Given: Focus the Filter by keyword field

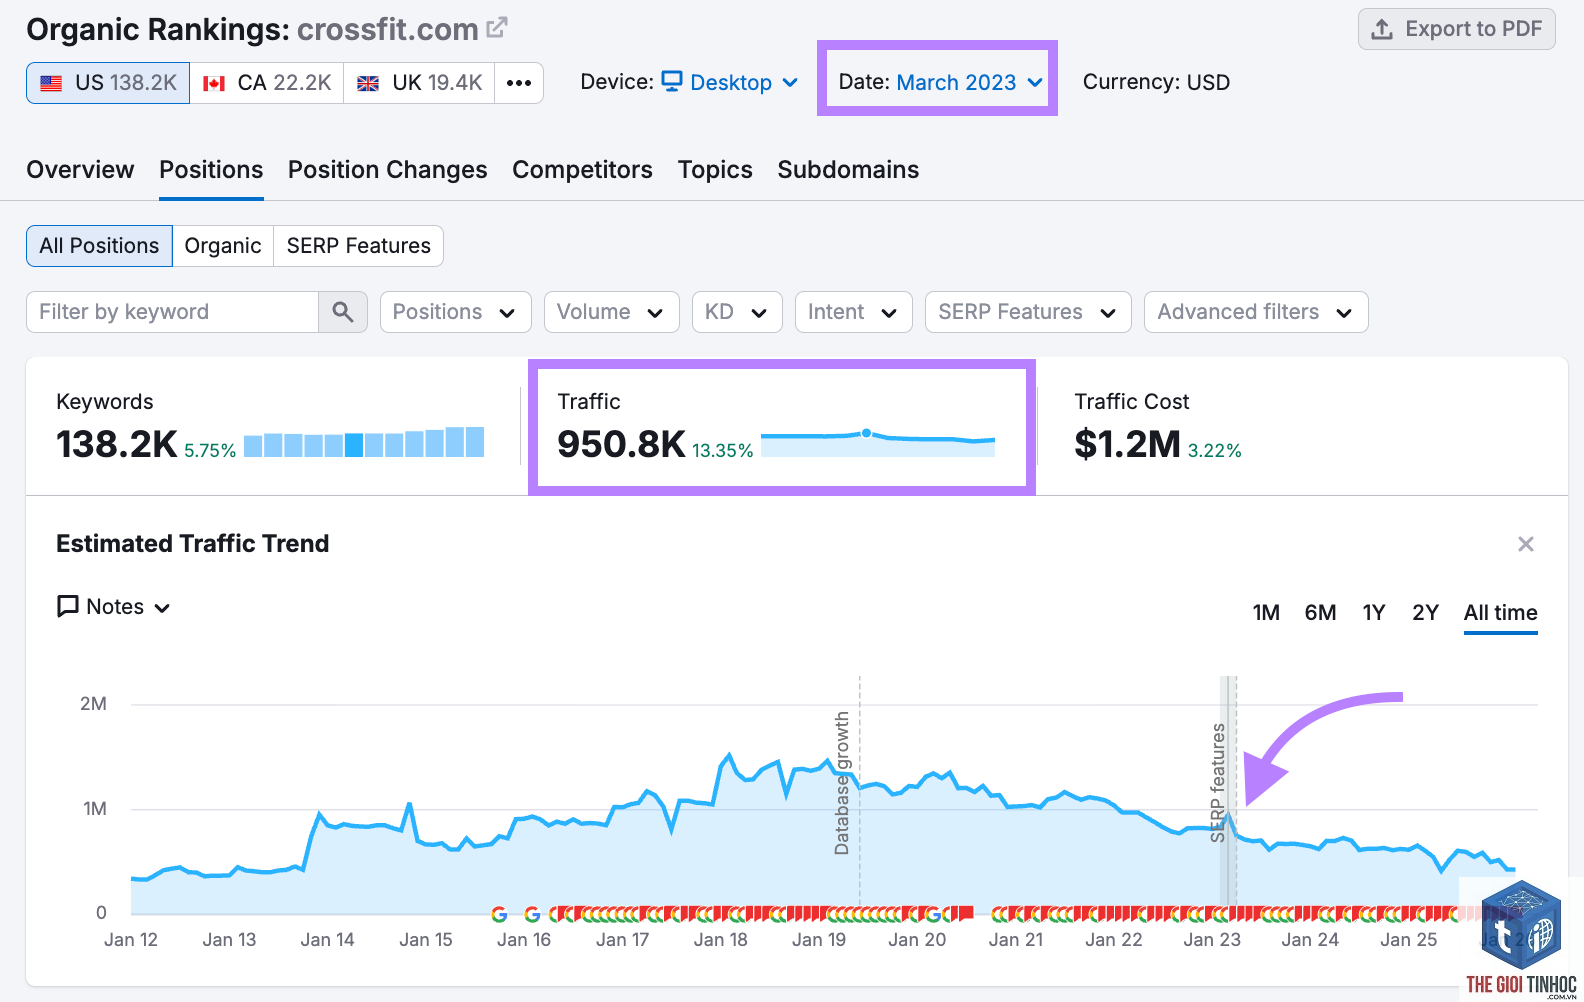Looking at the screenshot, I should (172, 312).
